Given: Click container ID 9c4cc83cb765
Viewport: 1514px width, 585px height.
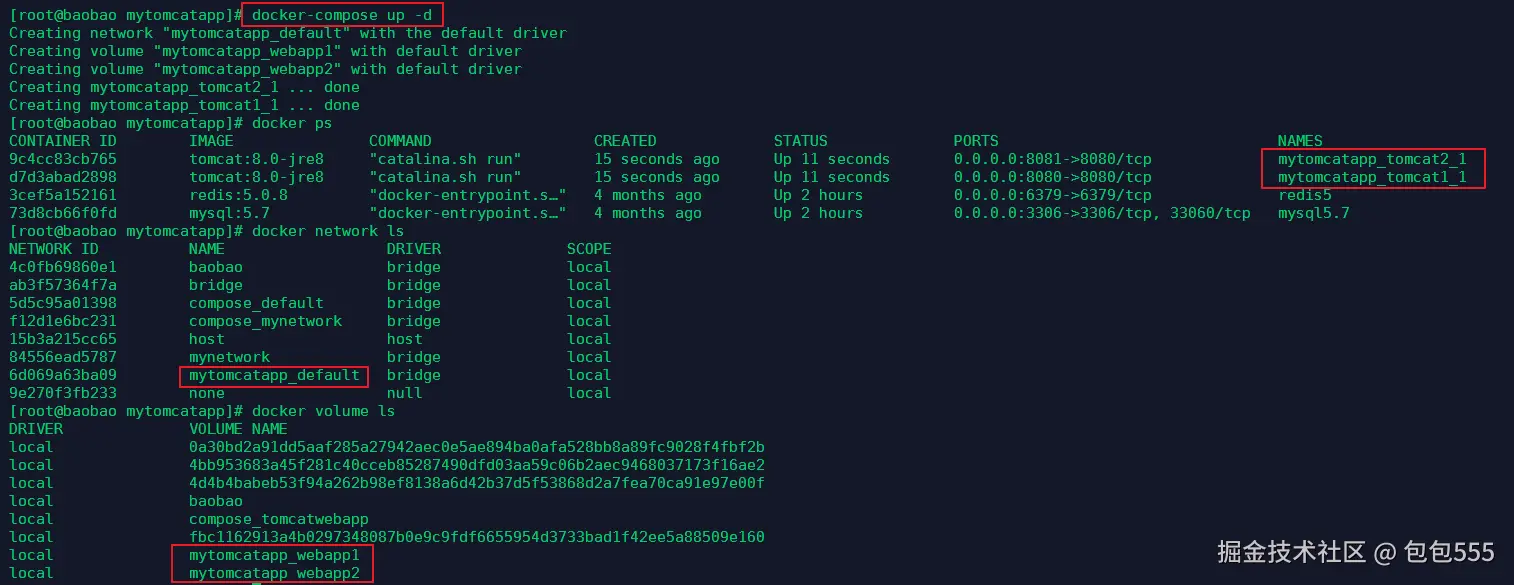Looking at the screenshot, I should (62, 159).
